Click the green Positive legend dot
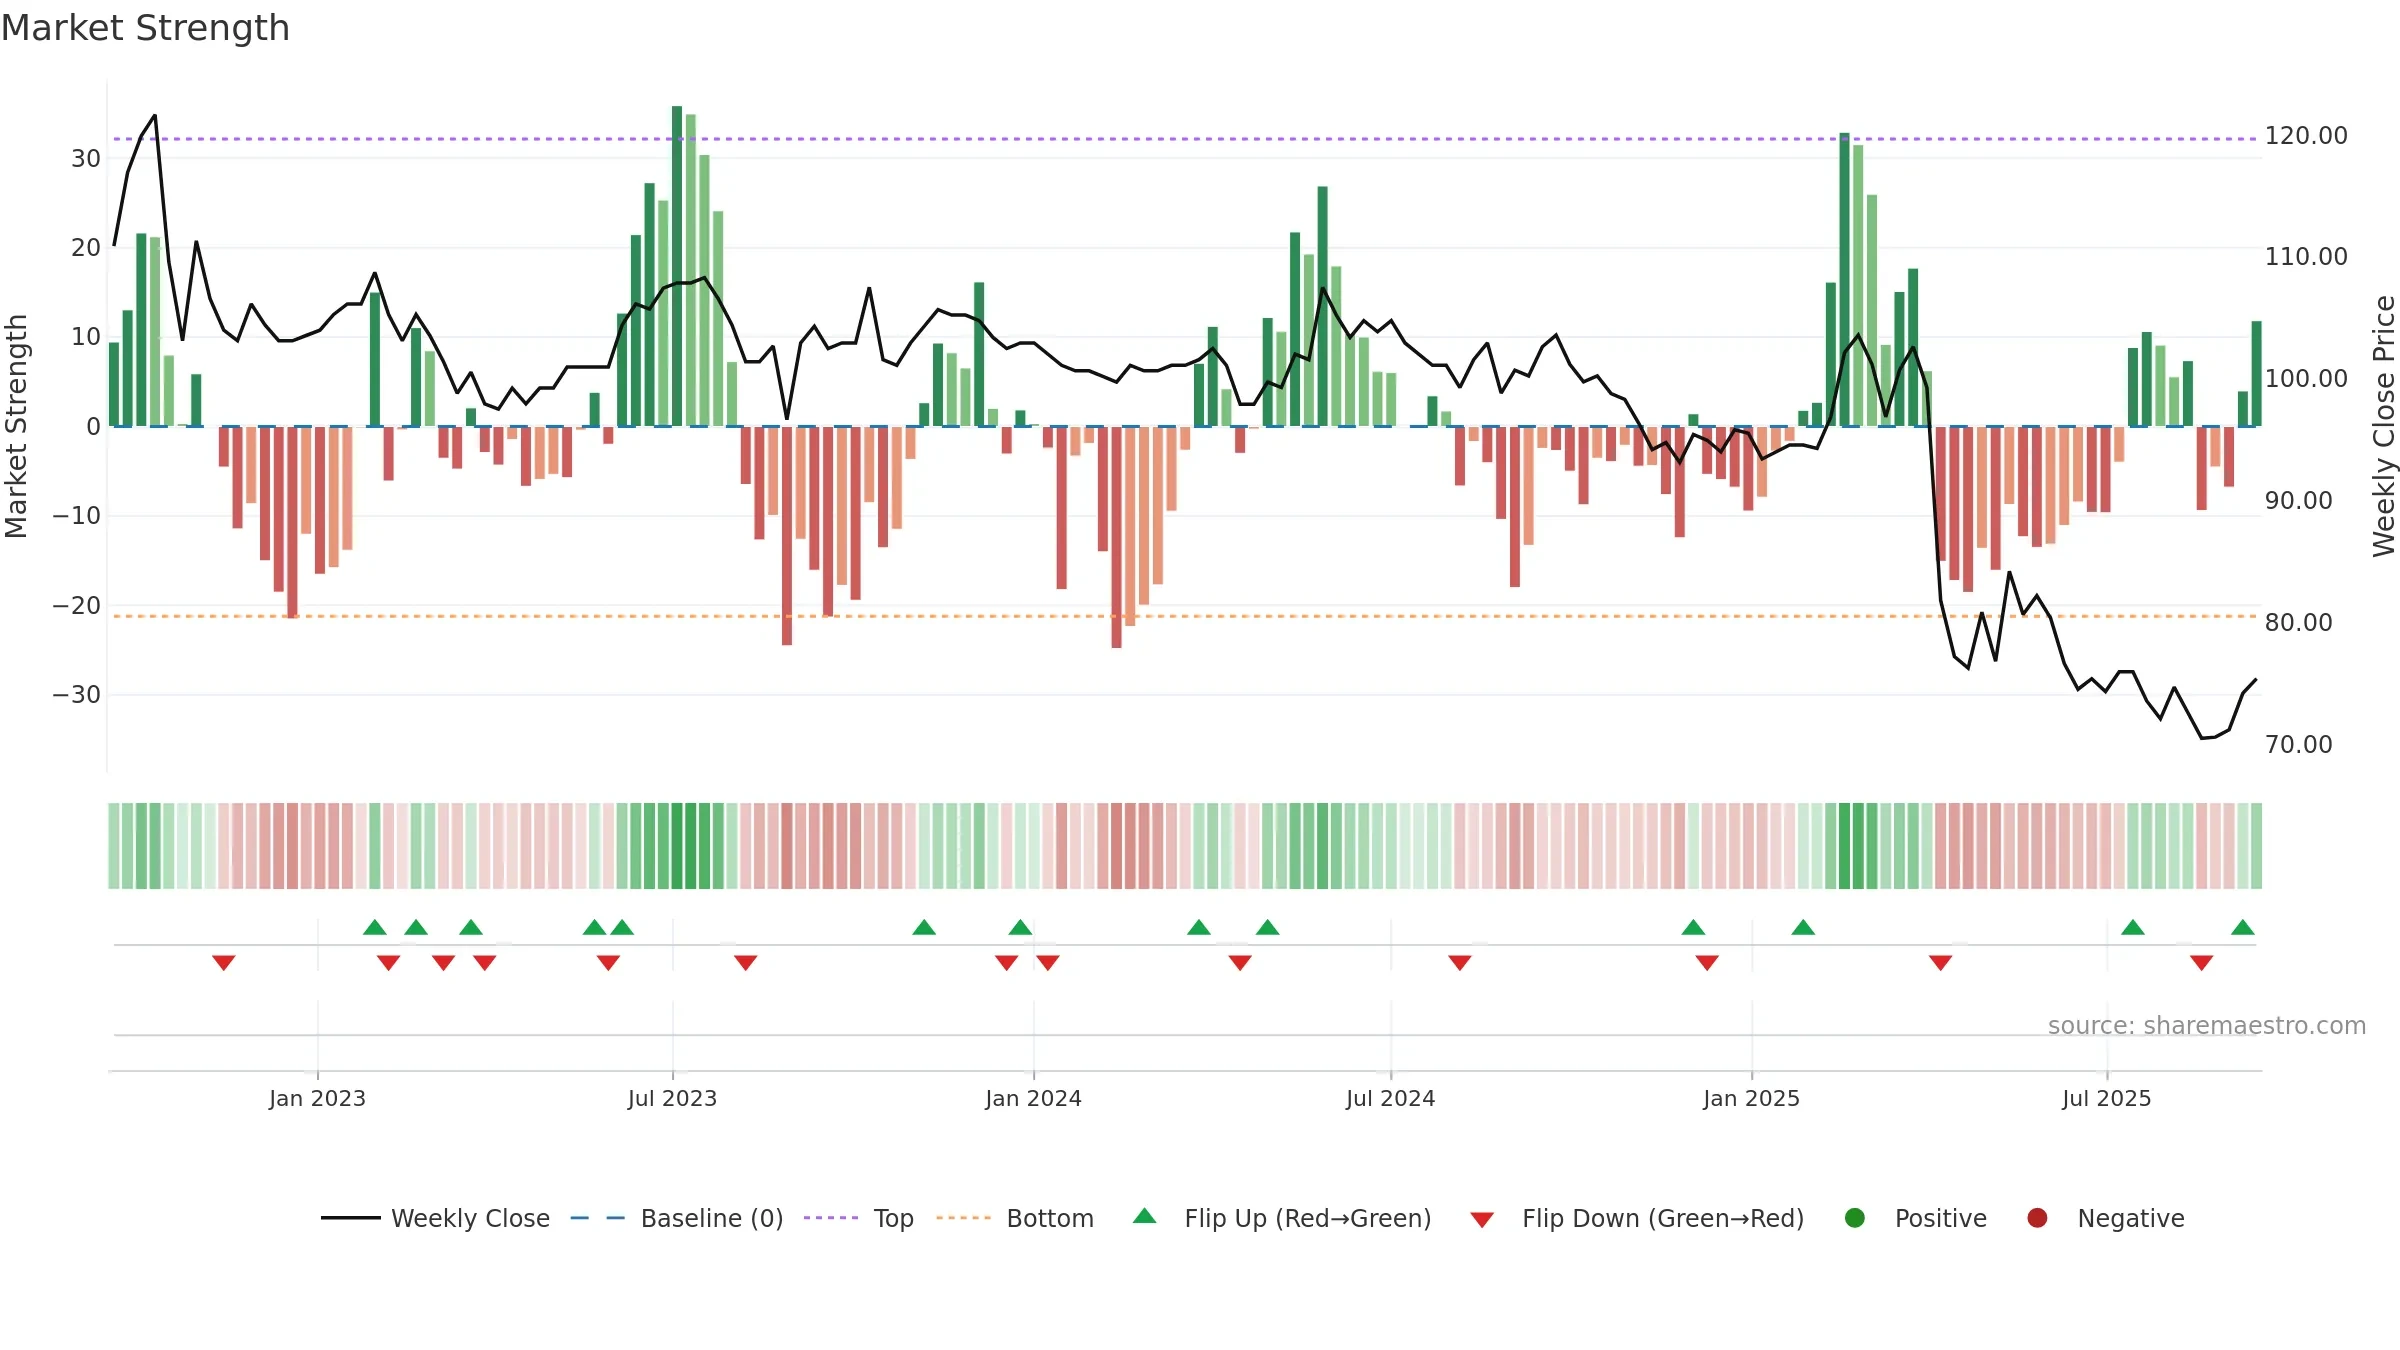 [1855, 1218]
